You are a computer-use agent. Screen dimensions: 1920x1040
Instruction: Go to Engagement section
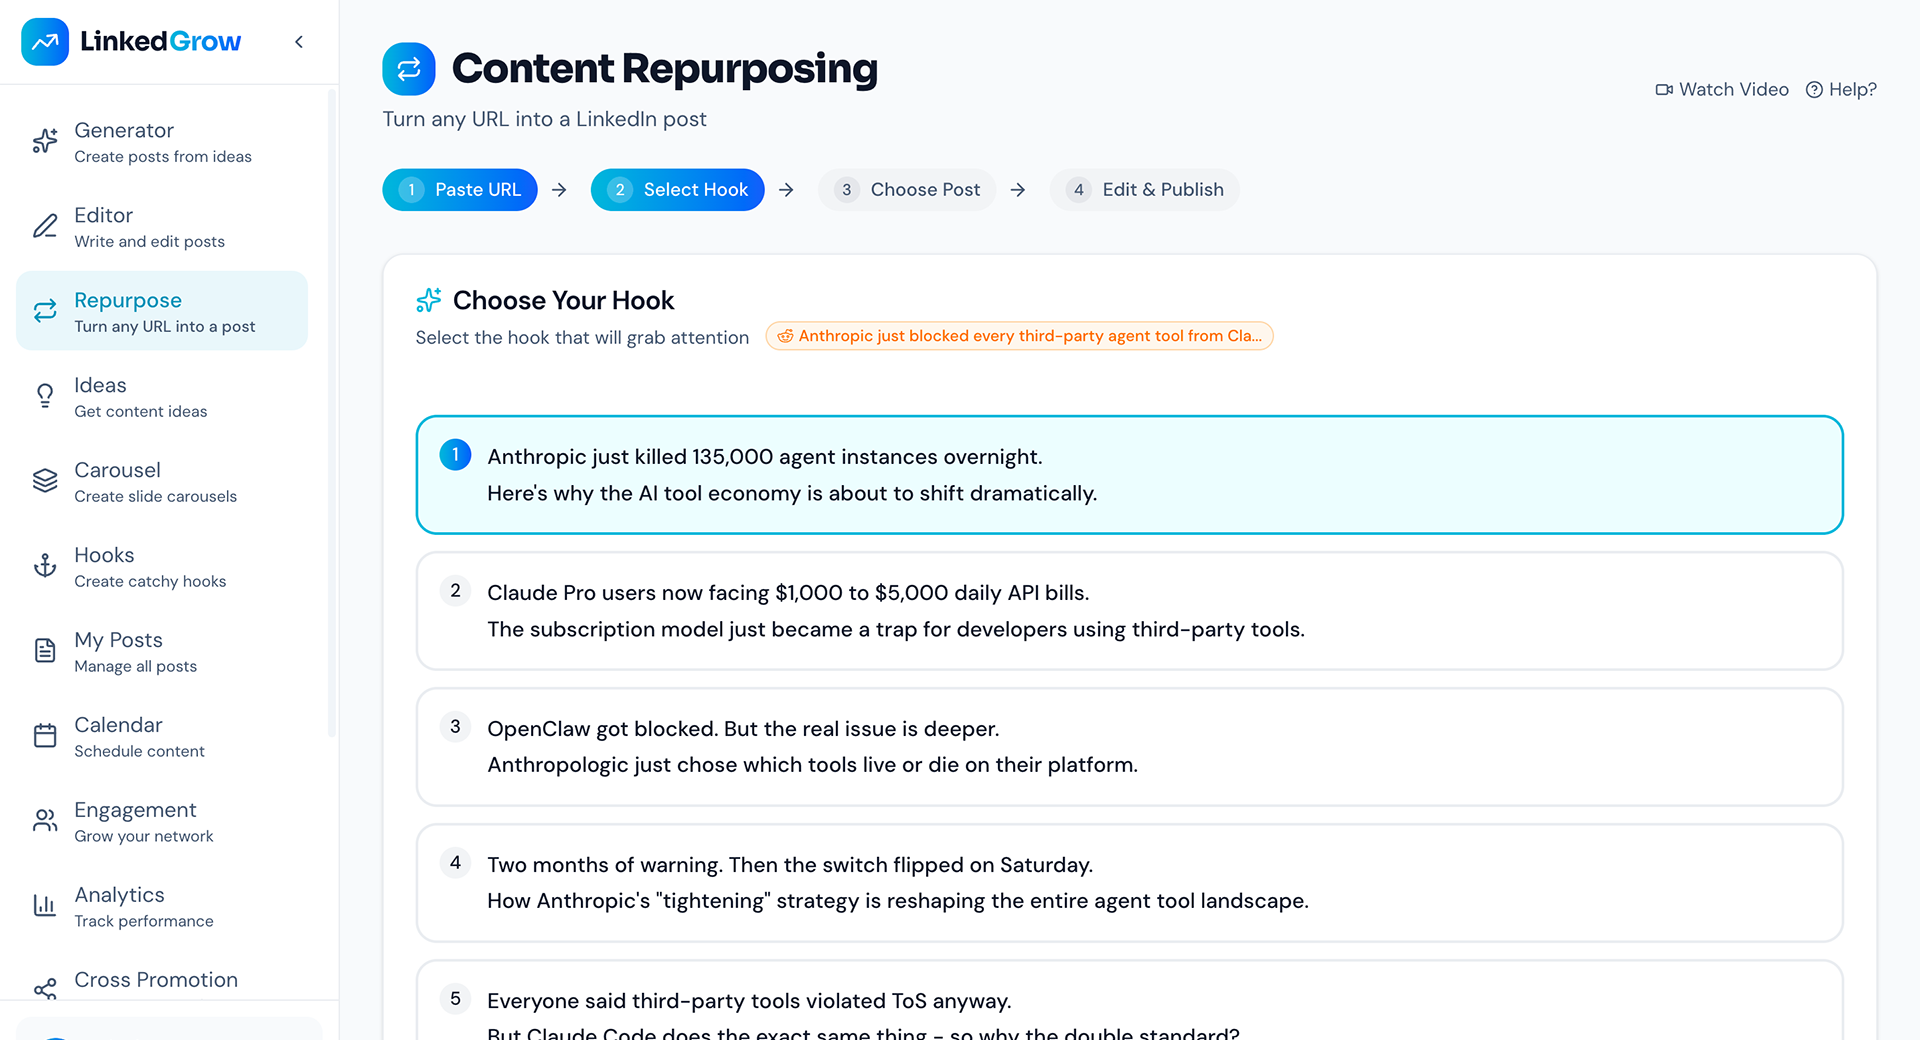[x=162, y=821]
